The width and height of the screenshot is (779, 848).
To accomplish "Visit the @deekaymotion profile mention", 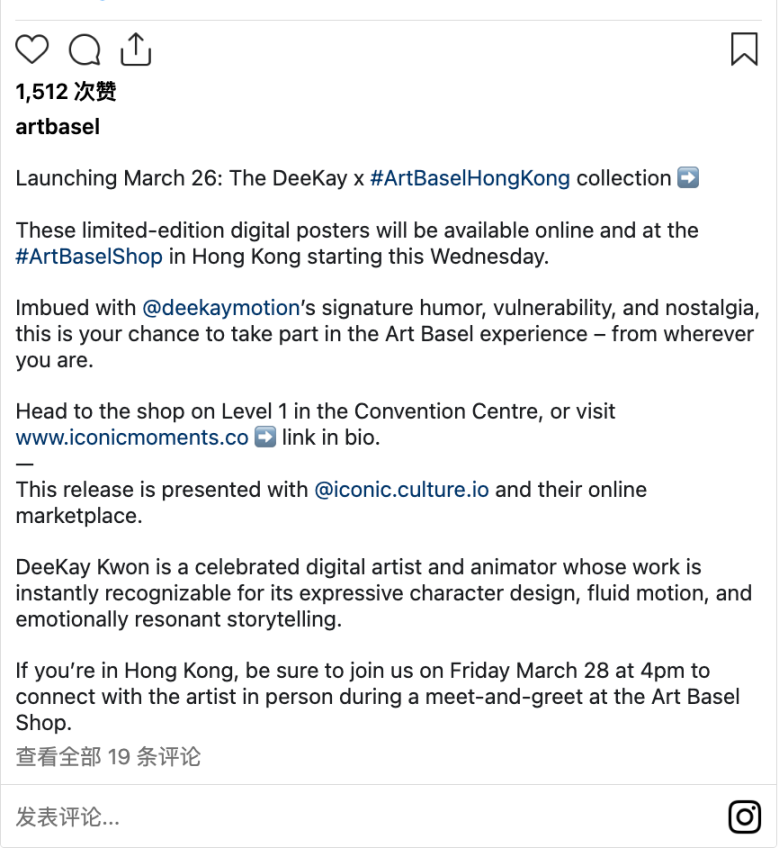I will click(221, 308).
